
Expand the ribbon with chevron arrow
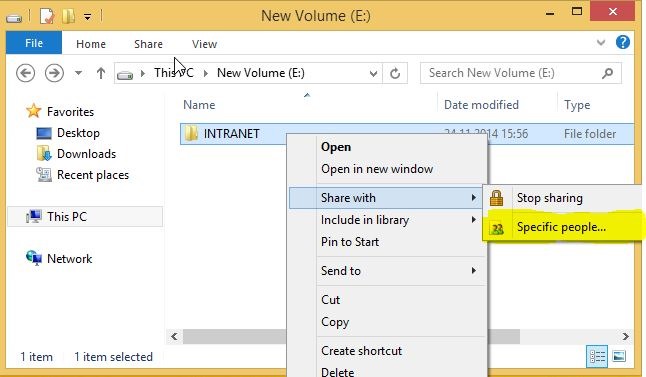601,42
